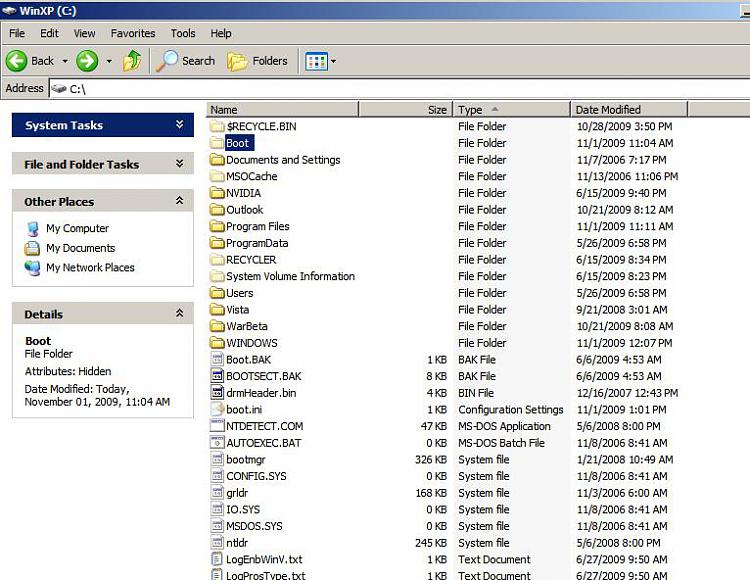Viewport: 750px width, 580px height.
Task: Expand the System Tasks panel
Action: tap(179, 125)
